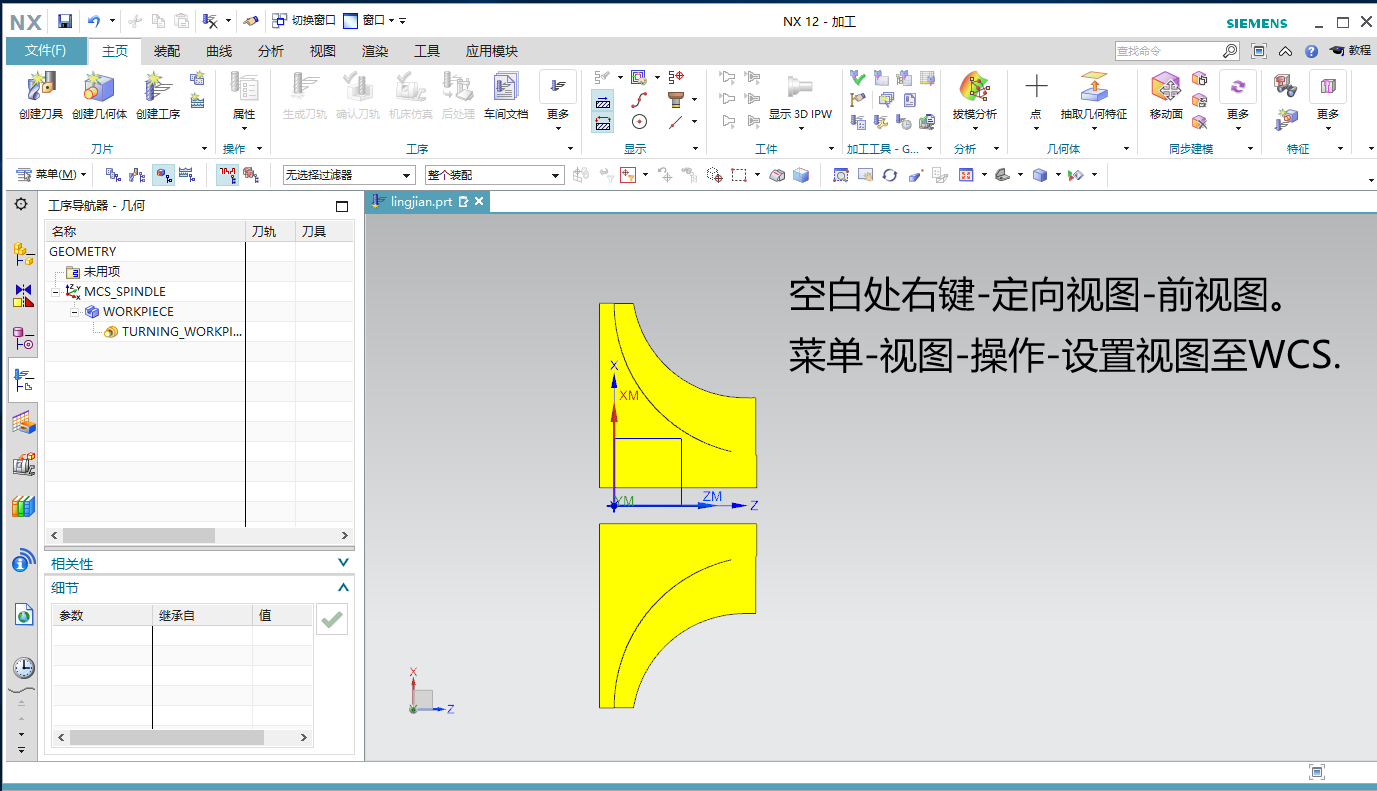Open the Web Browser sidebar icon

[23, 614]
